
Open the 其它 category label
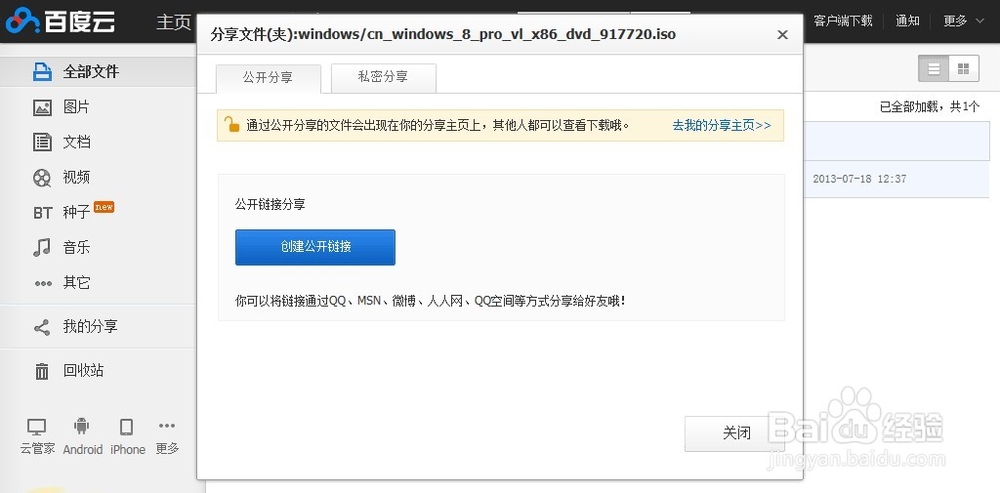(x=77, y=283)
